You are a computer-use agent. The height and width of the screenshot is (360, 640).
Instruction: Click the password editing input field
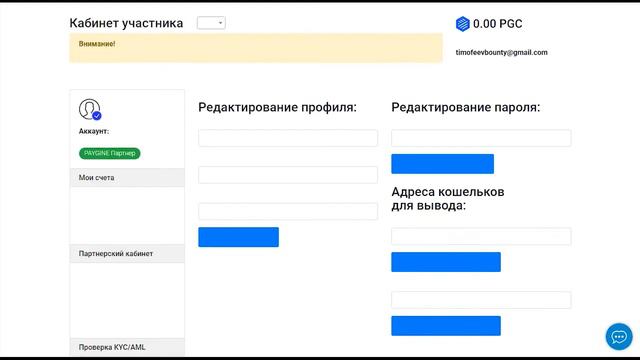click(481, 138)
